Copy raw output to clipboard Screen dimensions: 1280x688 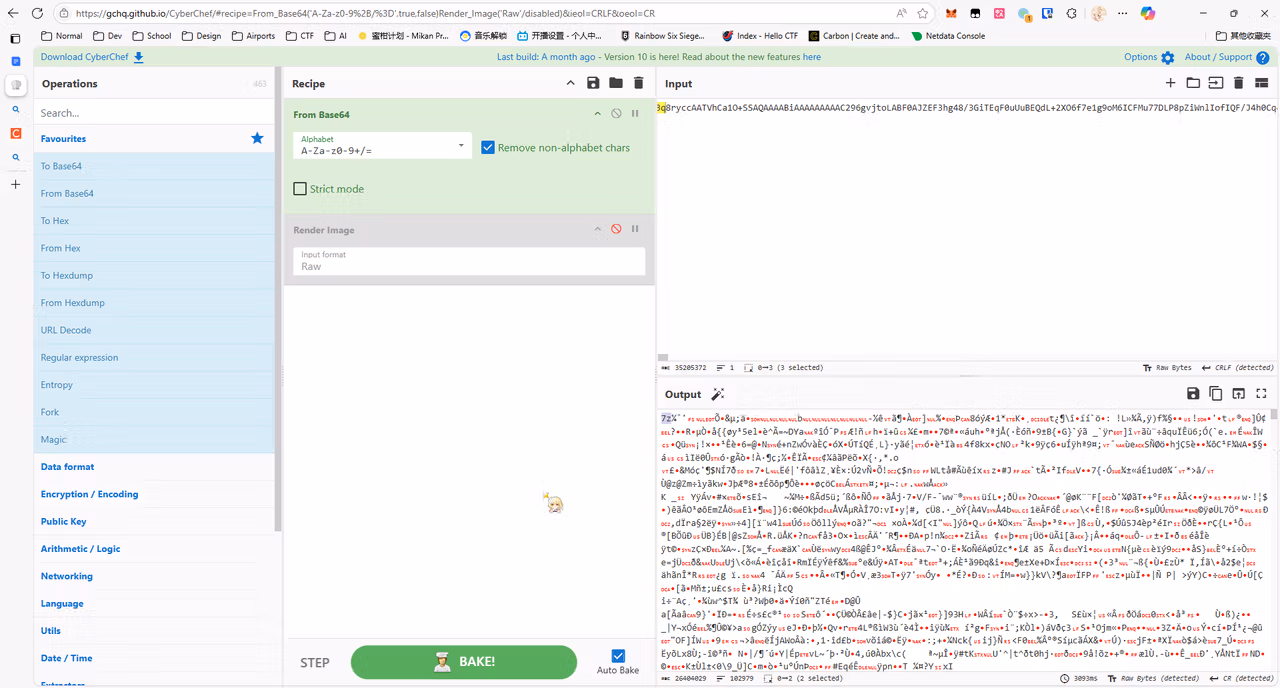click(1216, 394)
